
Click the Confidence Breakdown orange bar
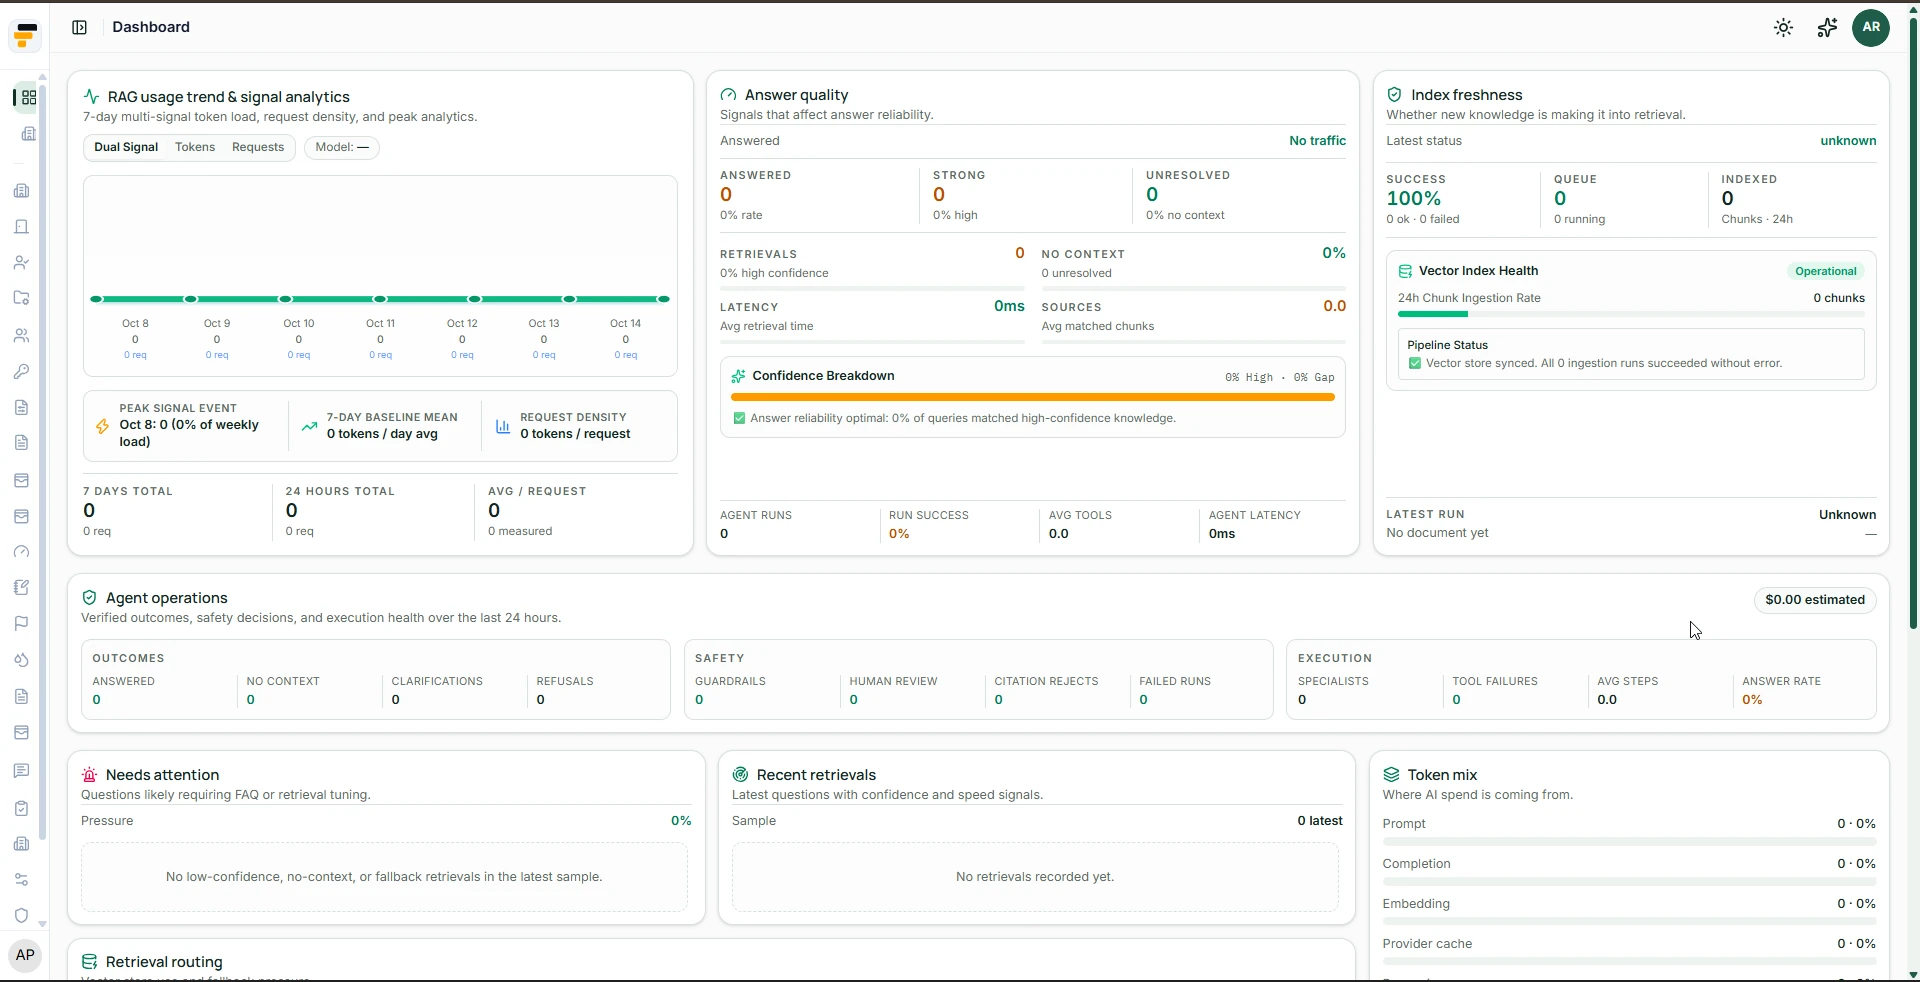coord(1033,397)
